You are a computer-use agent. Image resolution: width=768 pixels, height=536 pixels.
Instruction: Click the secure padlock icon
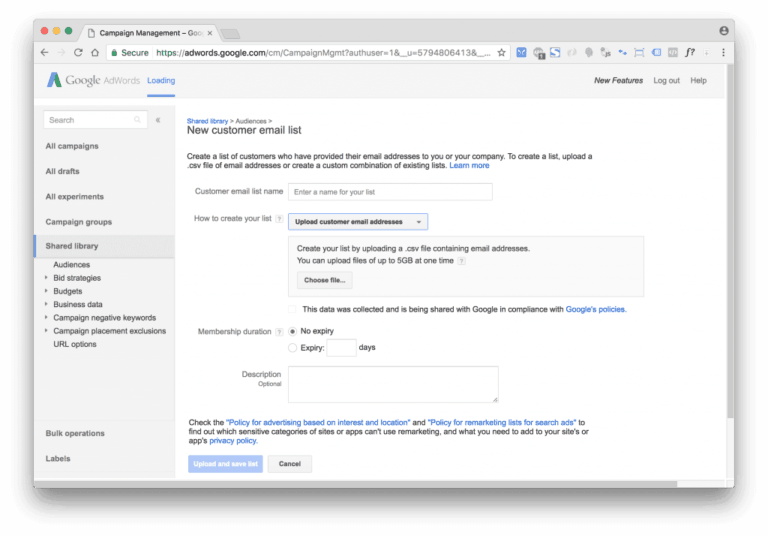click(x=114, y=52)
